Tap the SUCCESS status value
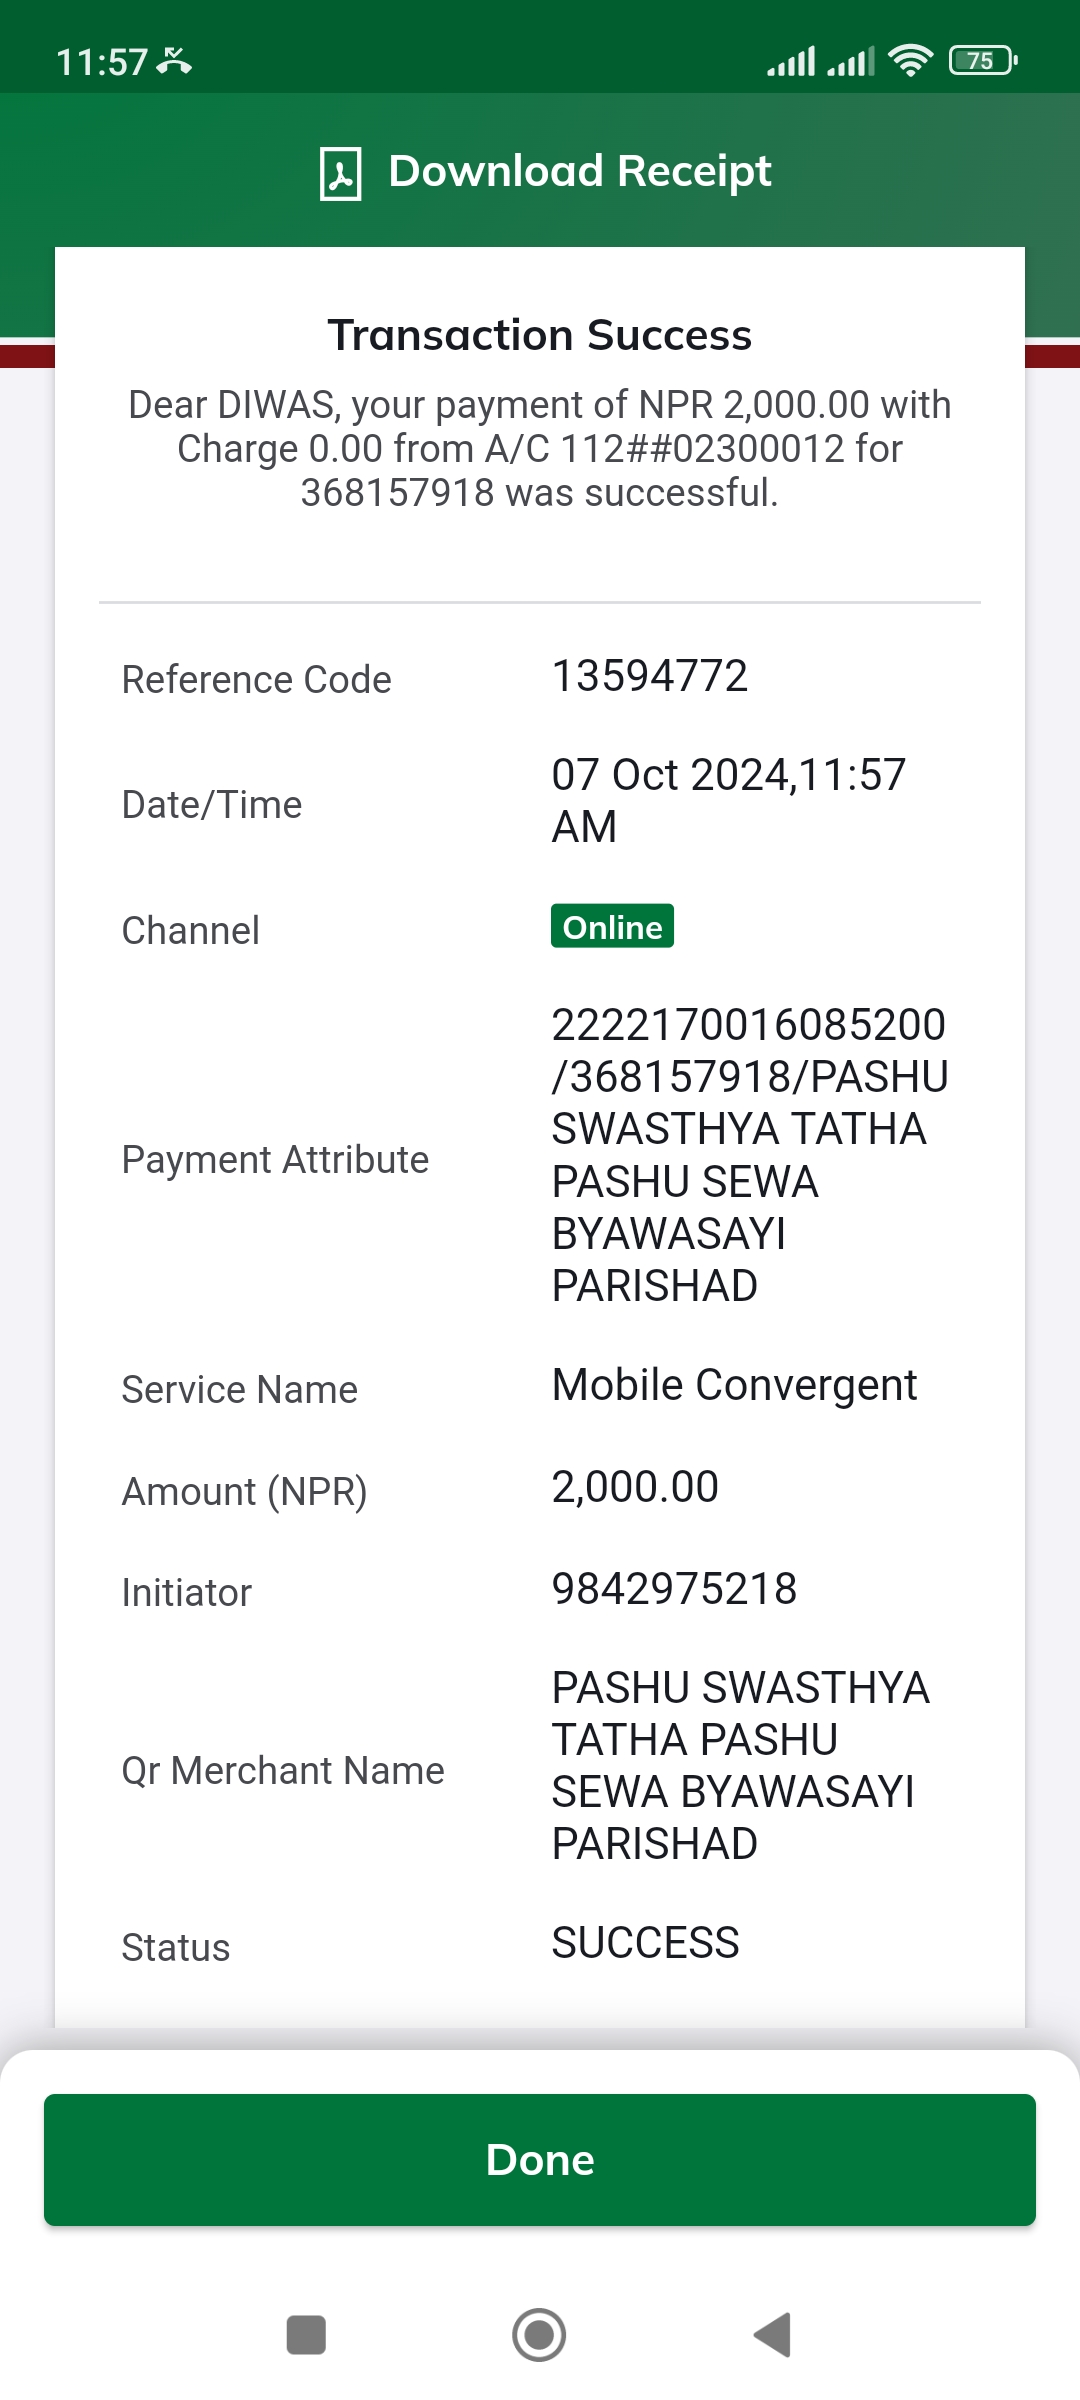The height and width of the screenshot is (2400, 1080). tap(646, 1943)
